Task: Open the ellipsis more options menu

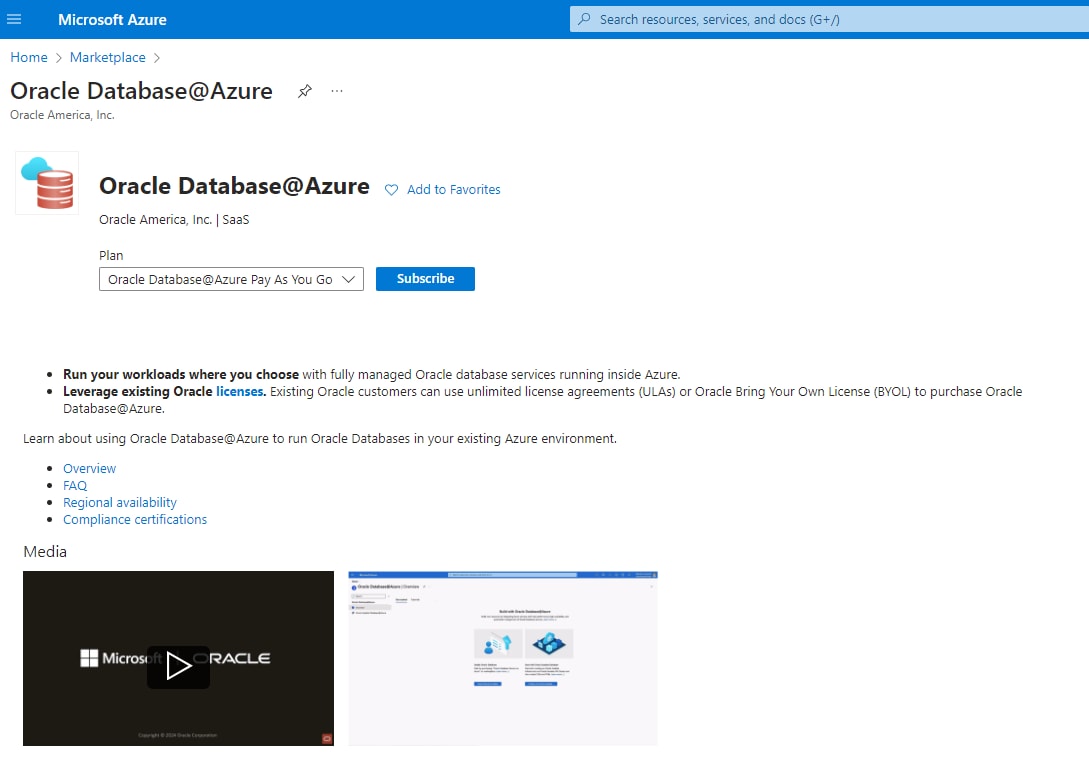Action: pyautogui.click(x=337, y=91)
